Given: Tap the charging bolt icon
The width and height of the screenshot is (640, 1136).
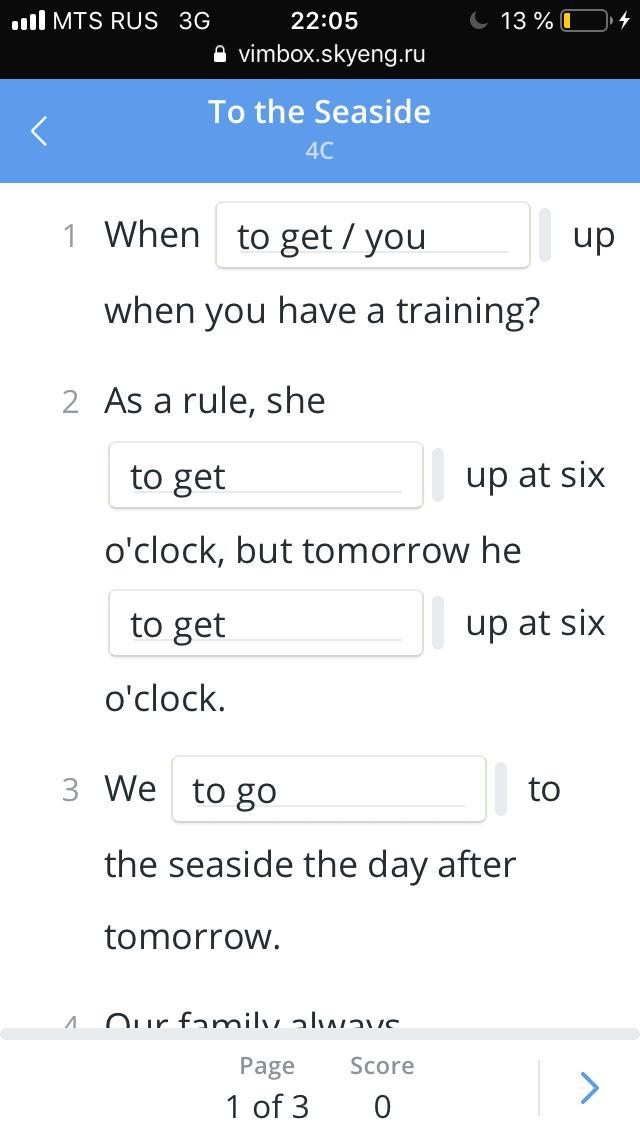Looking at the screenshot, I should [x=625, y=20].
